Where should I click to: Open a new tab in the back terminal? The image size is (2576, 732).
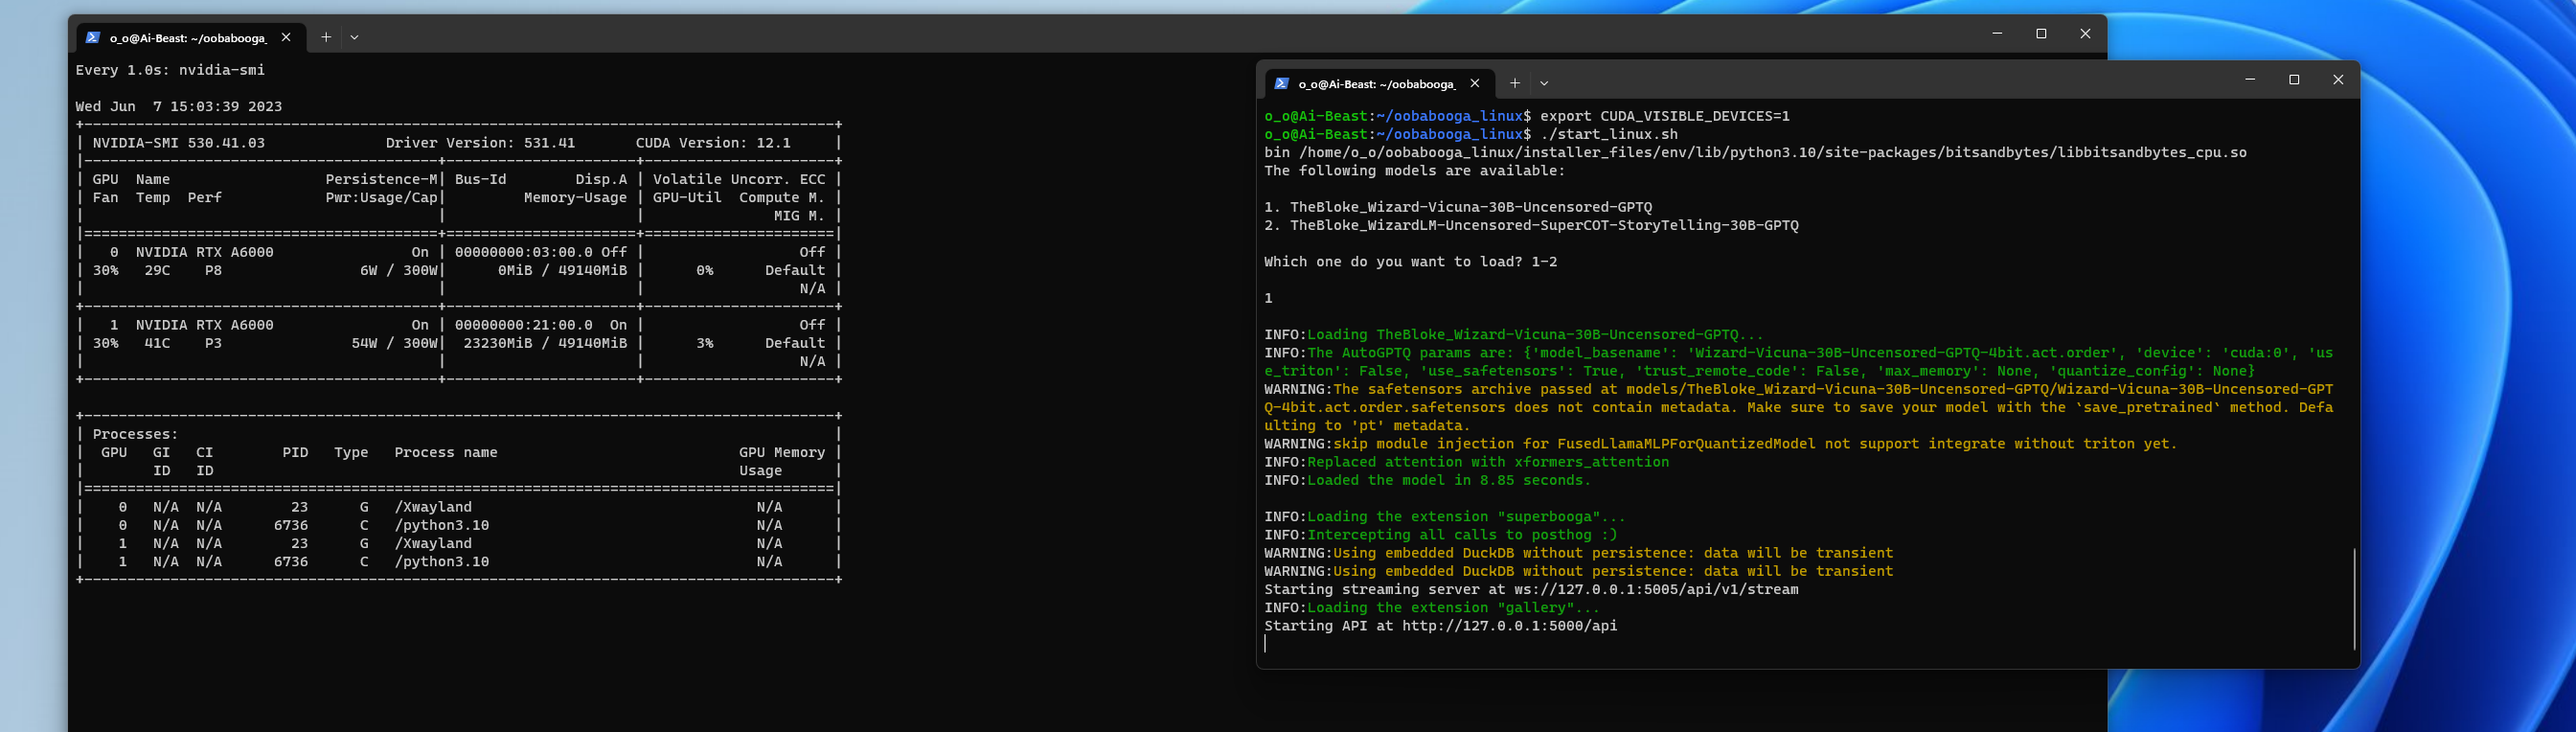[x=325, y=37]
